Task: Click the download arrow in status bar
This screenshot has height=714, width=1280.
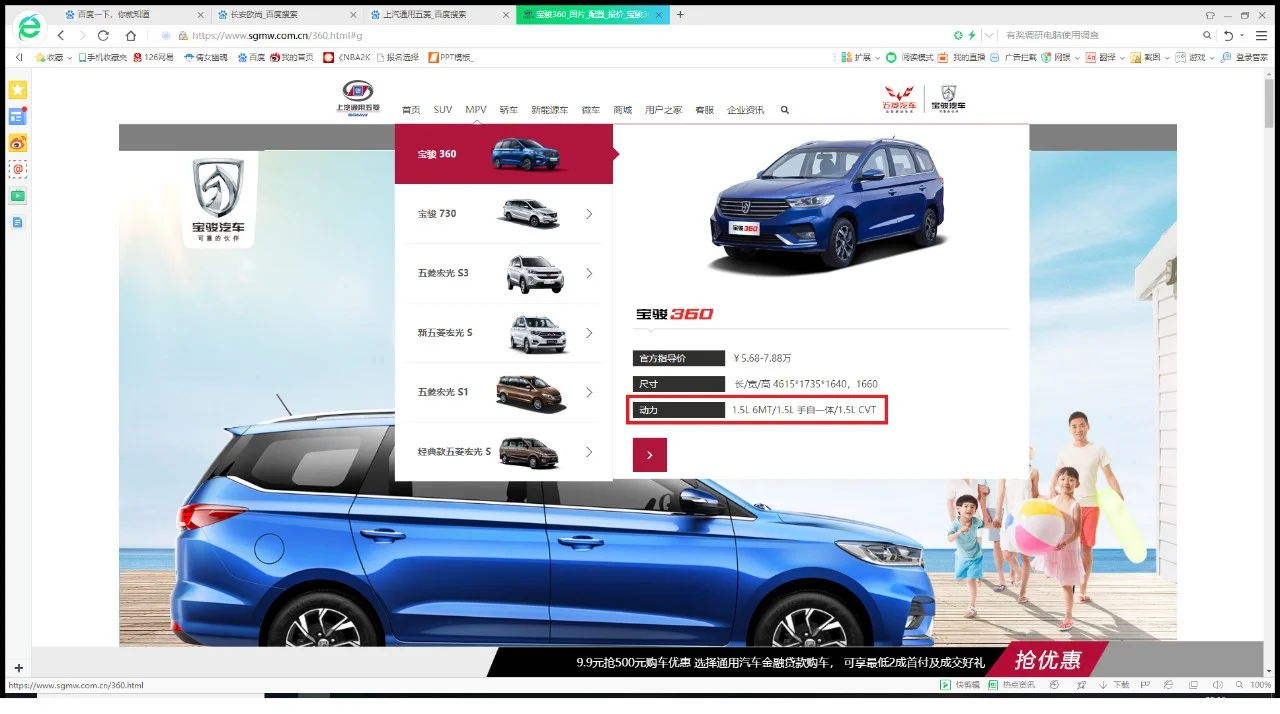Action: point(1103,685)
